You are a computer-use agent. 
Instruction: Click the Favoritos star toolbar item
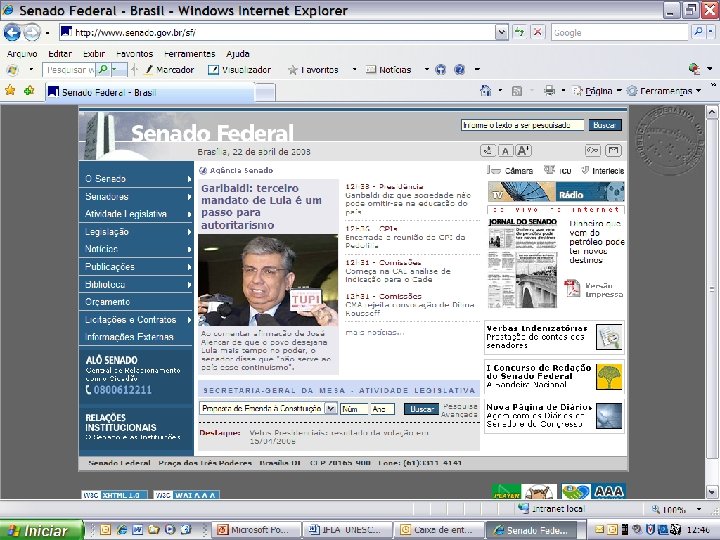[x=313, y=70]
